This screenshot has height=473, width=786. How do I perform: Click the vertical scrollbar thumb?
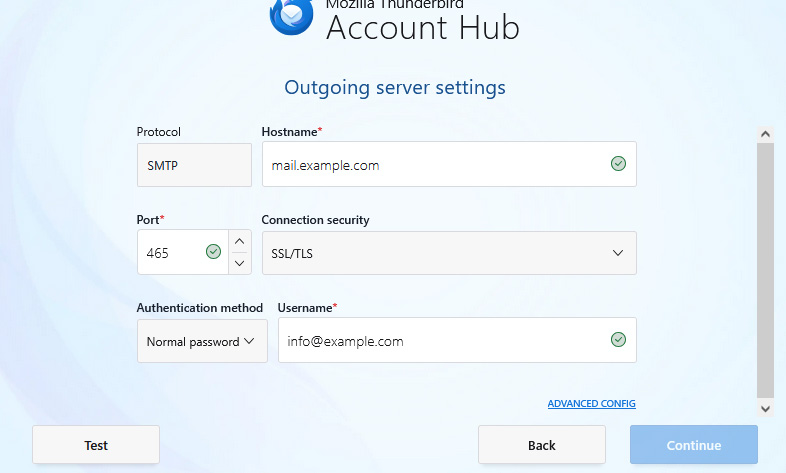point(765,270)
